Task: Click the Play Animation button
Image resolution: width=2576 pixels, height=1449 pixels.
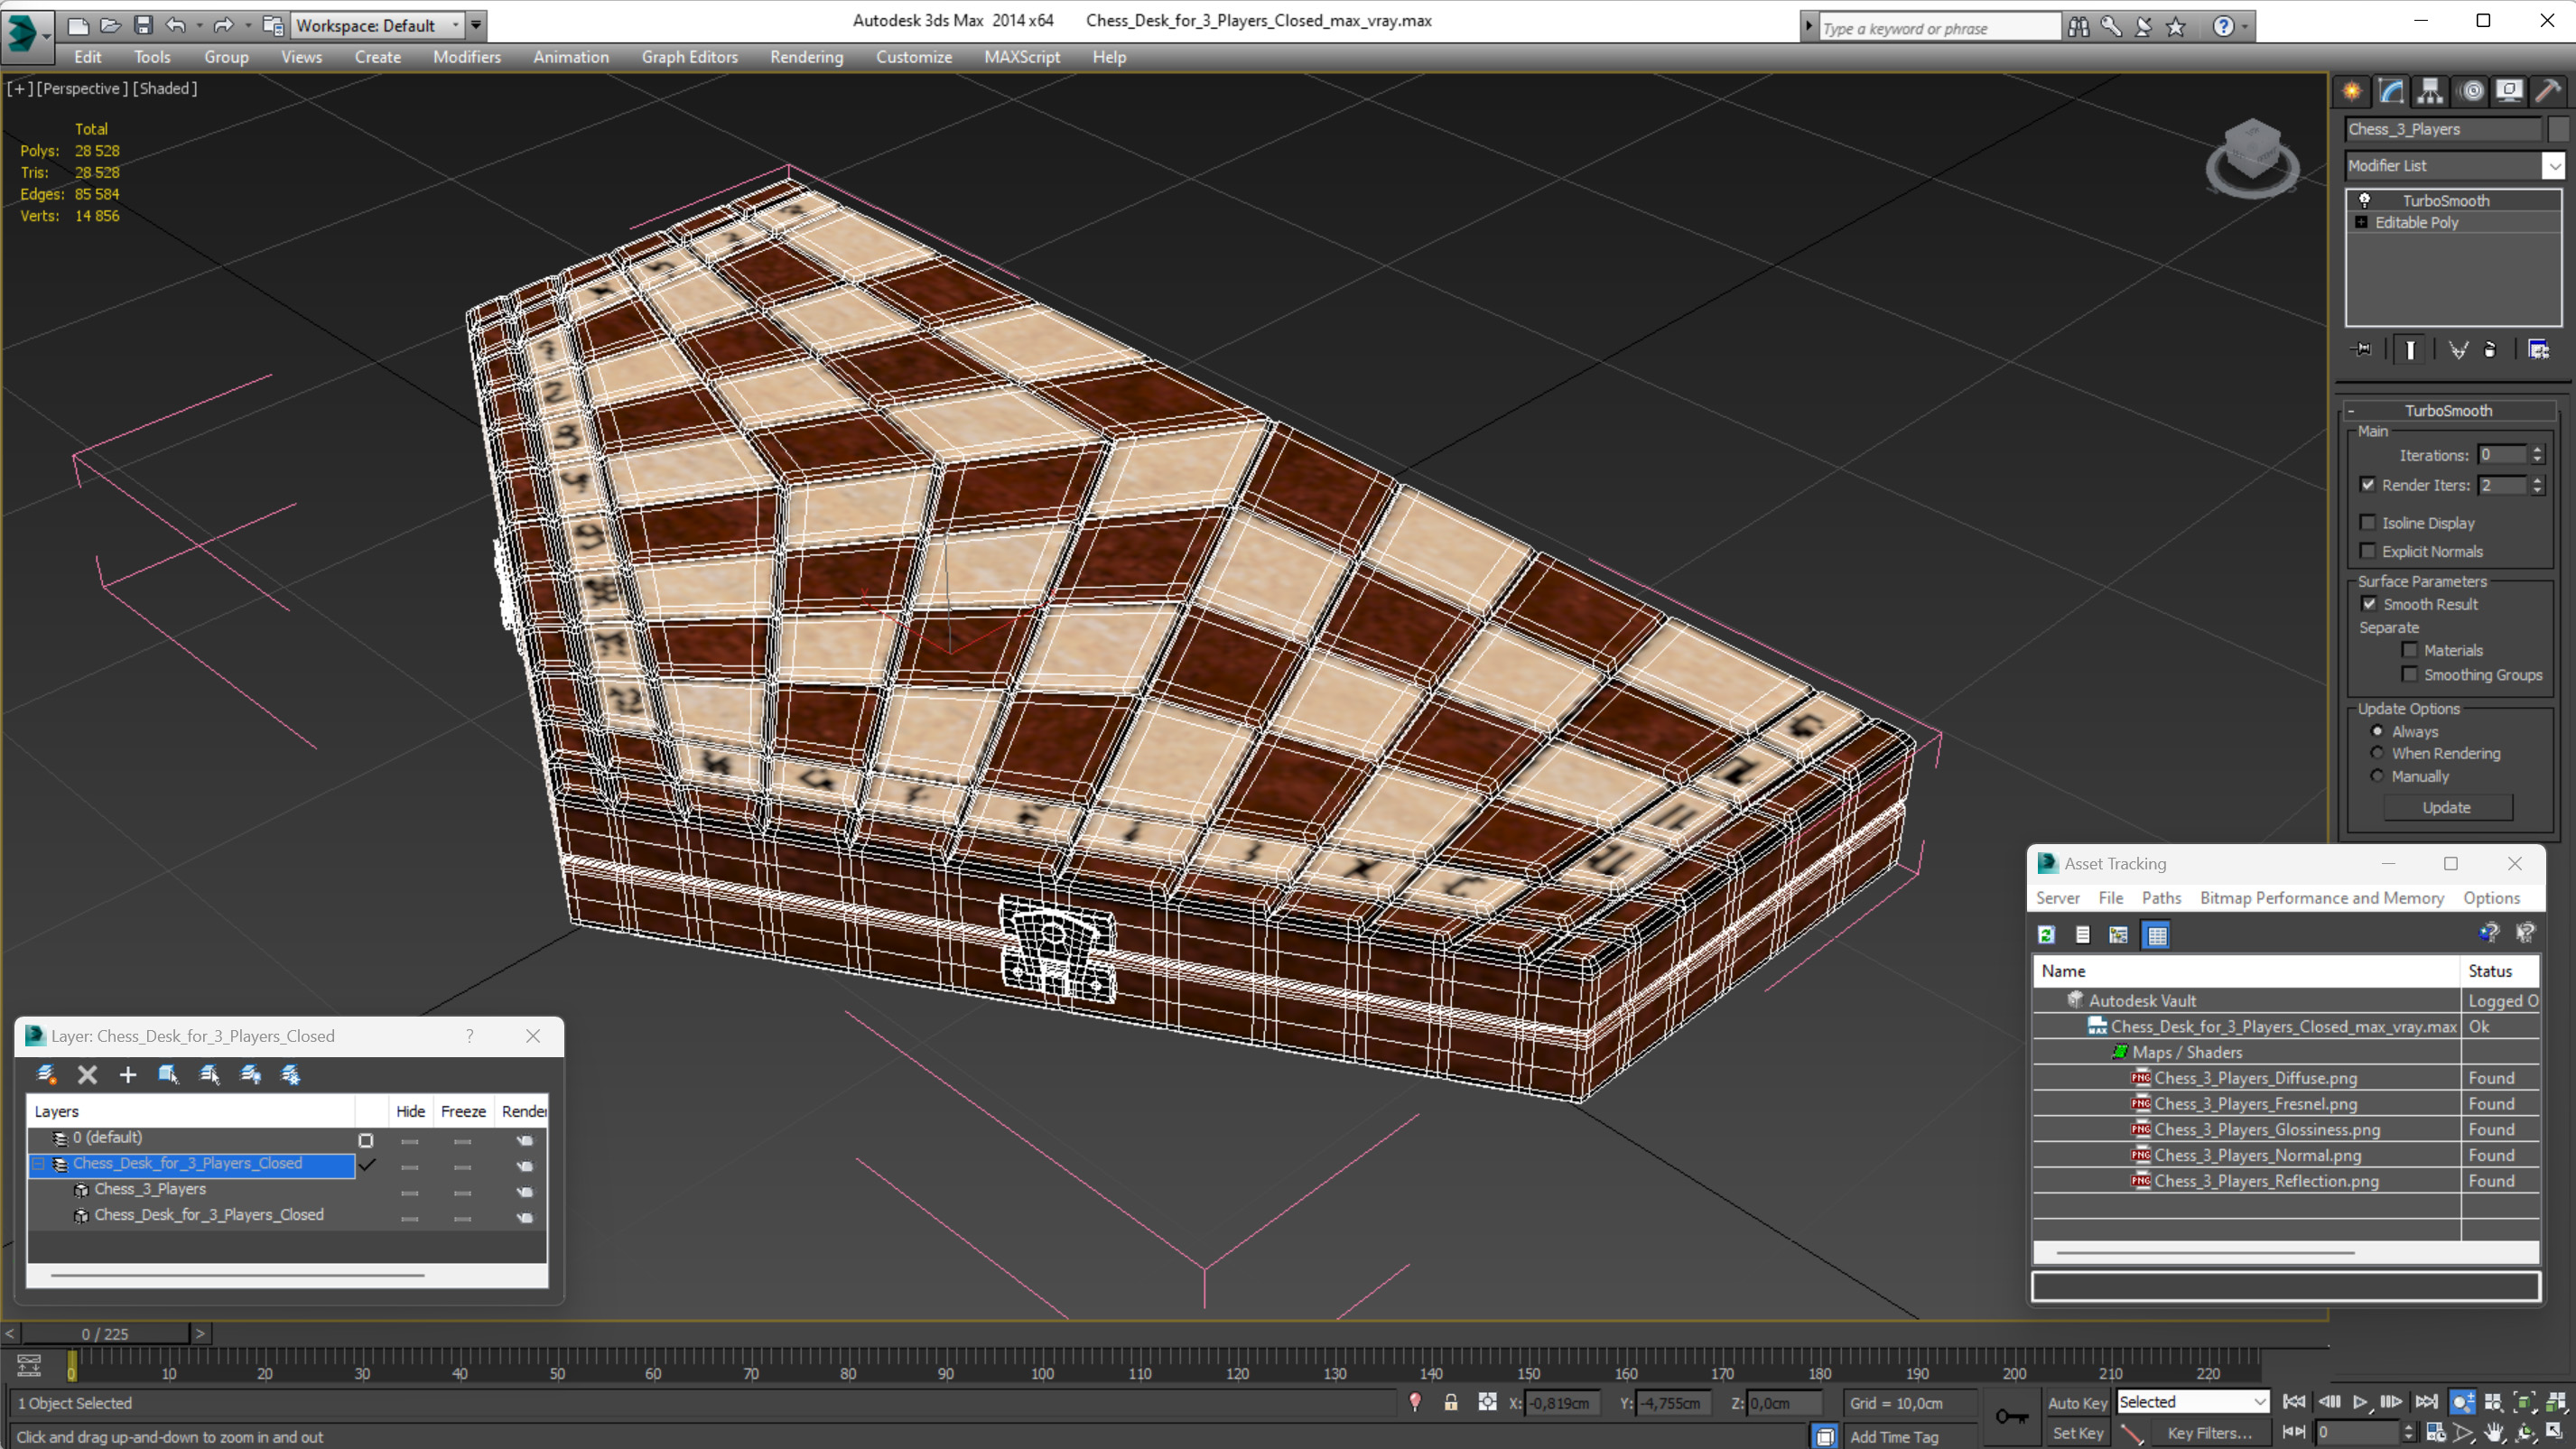Action: tap(2360, 1402)
